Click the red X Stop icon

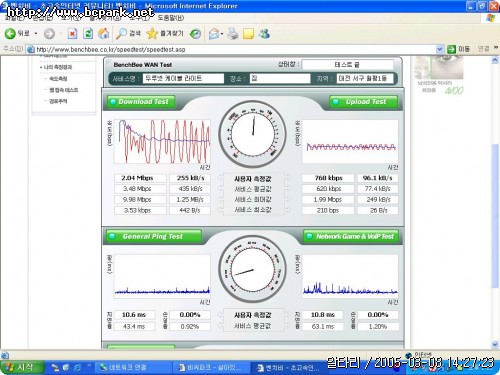tap(72, 33)
